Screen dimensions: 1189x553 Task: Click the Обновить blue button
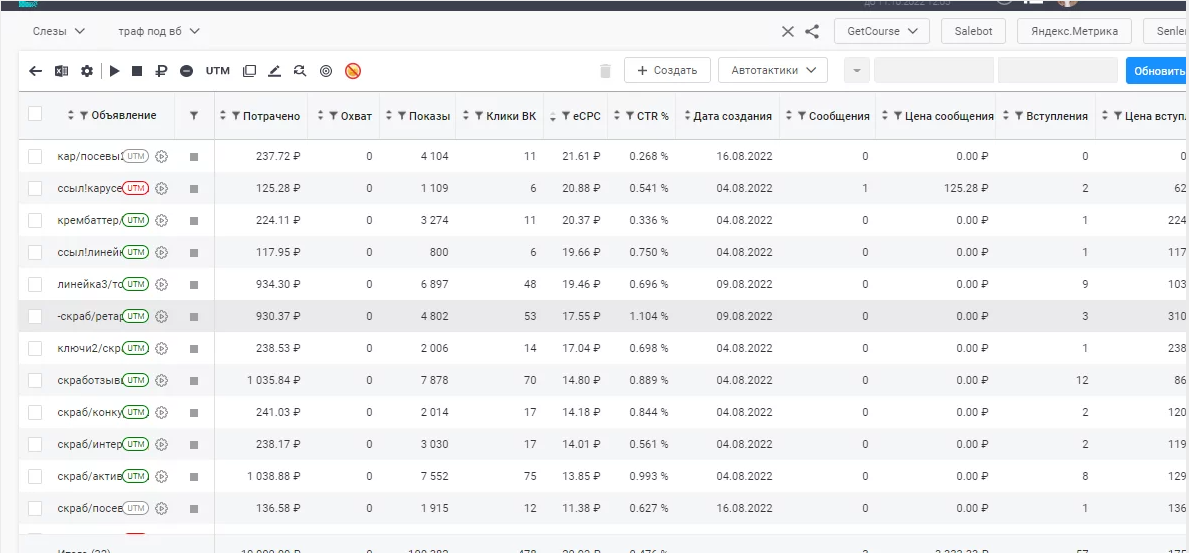click(x=1157, y=71)
